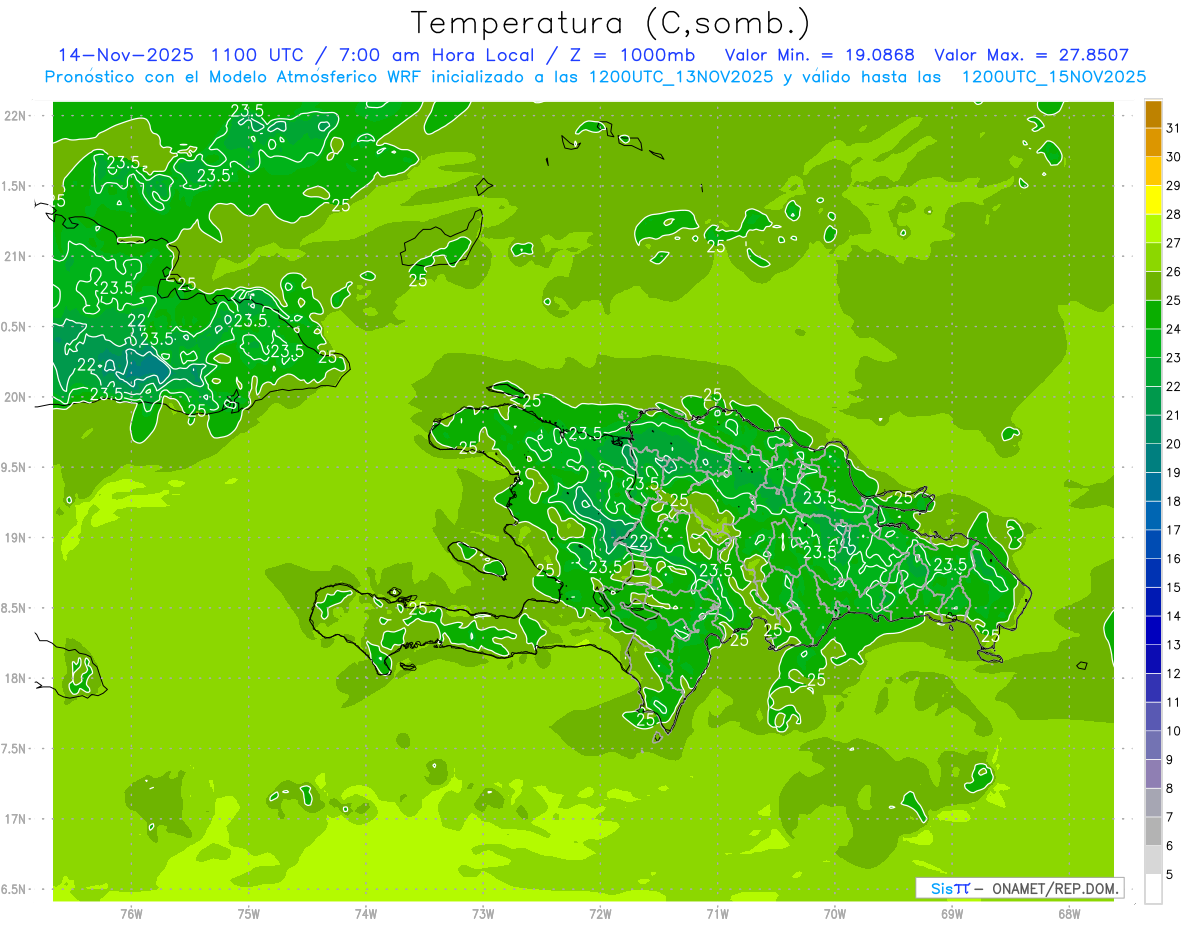Click the 68W longitude axis label
1200x927 pixels.
tap(1069, 914)
